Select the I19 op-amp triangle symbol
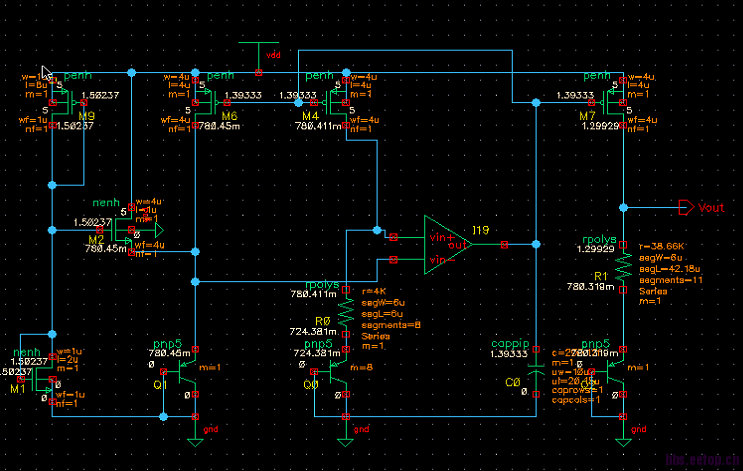The height and width of the screenshot is (471, 743). click(x=447, y=245)
